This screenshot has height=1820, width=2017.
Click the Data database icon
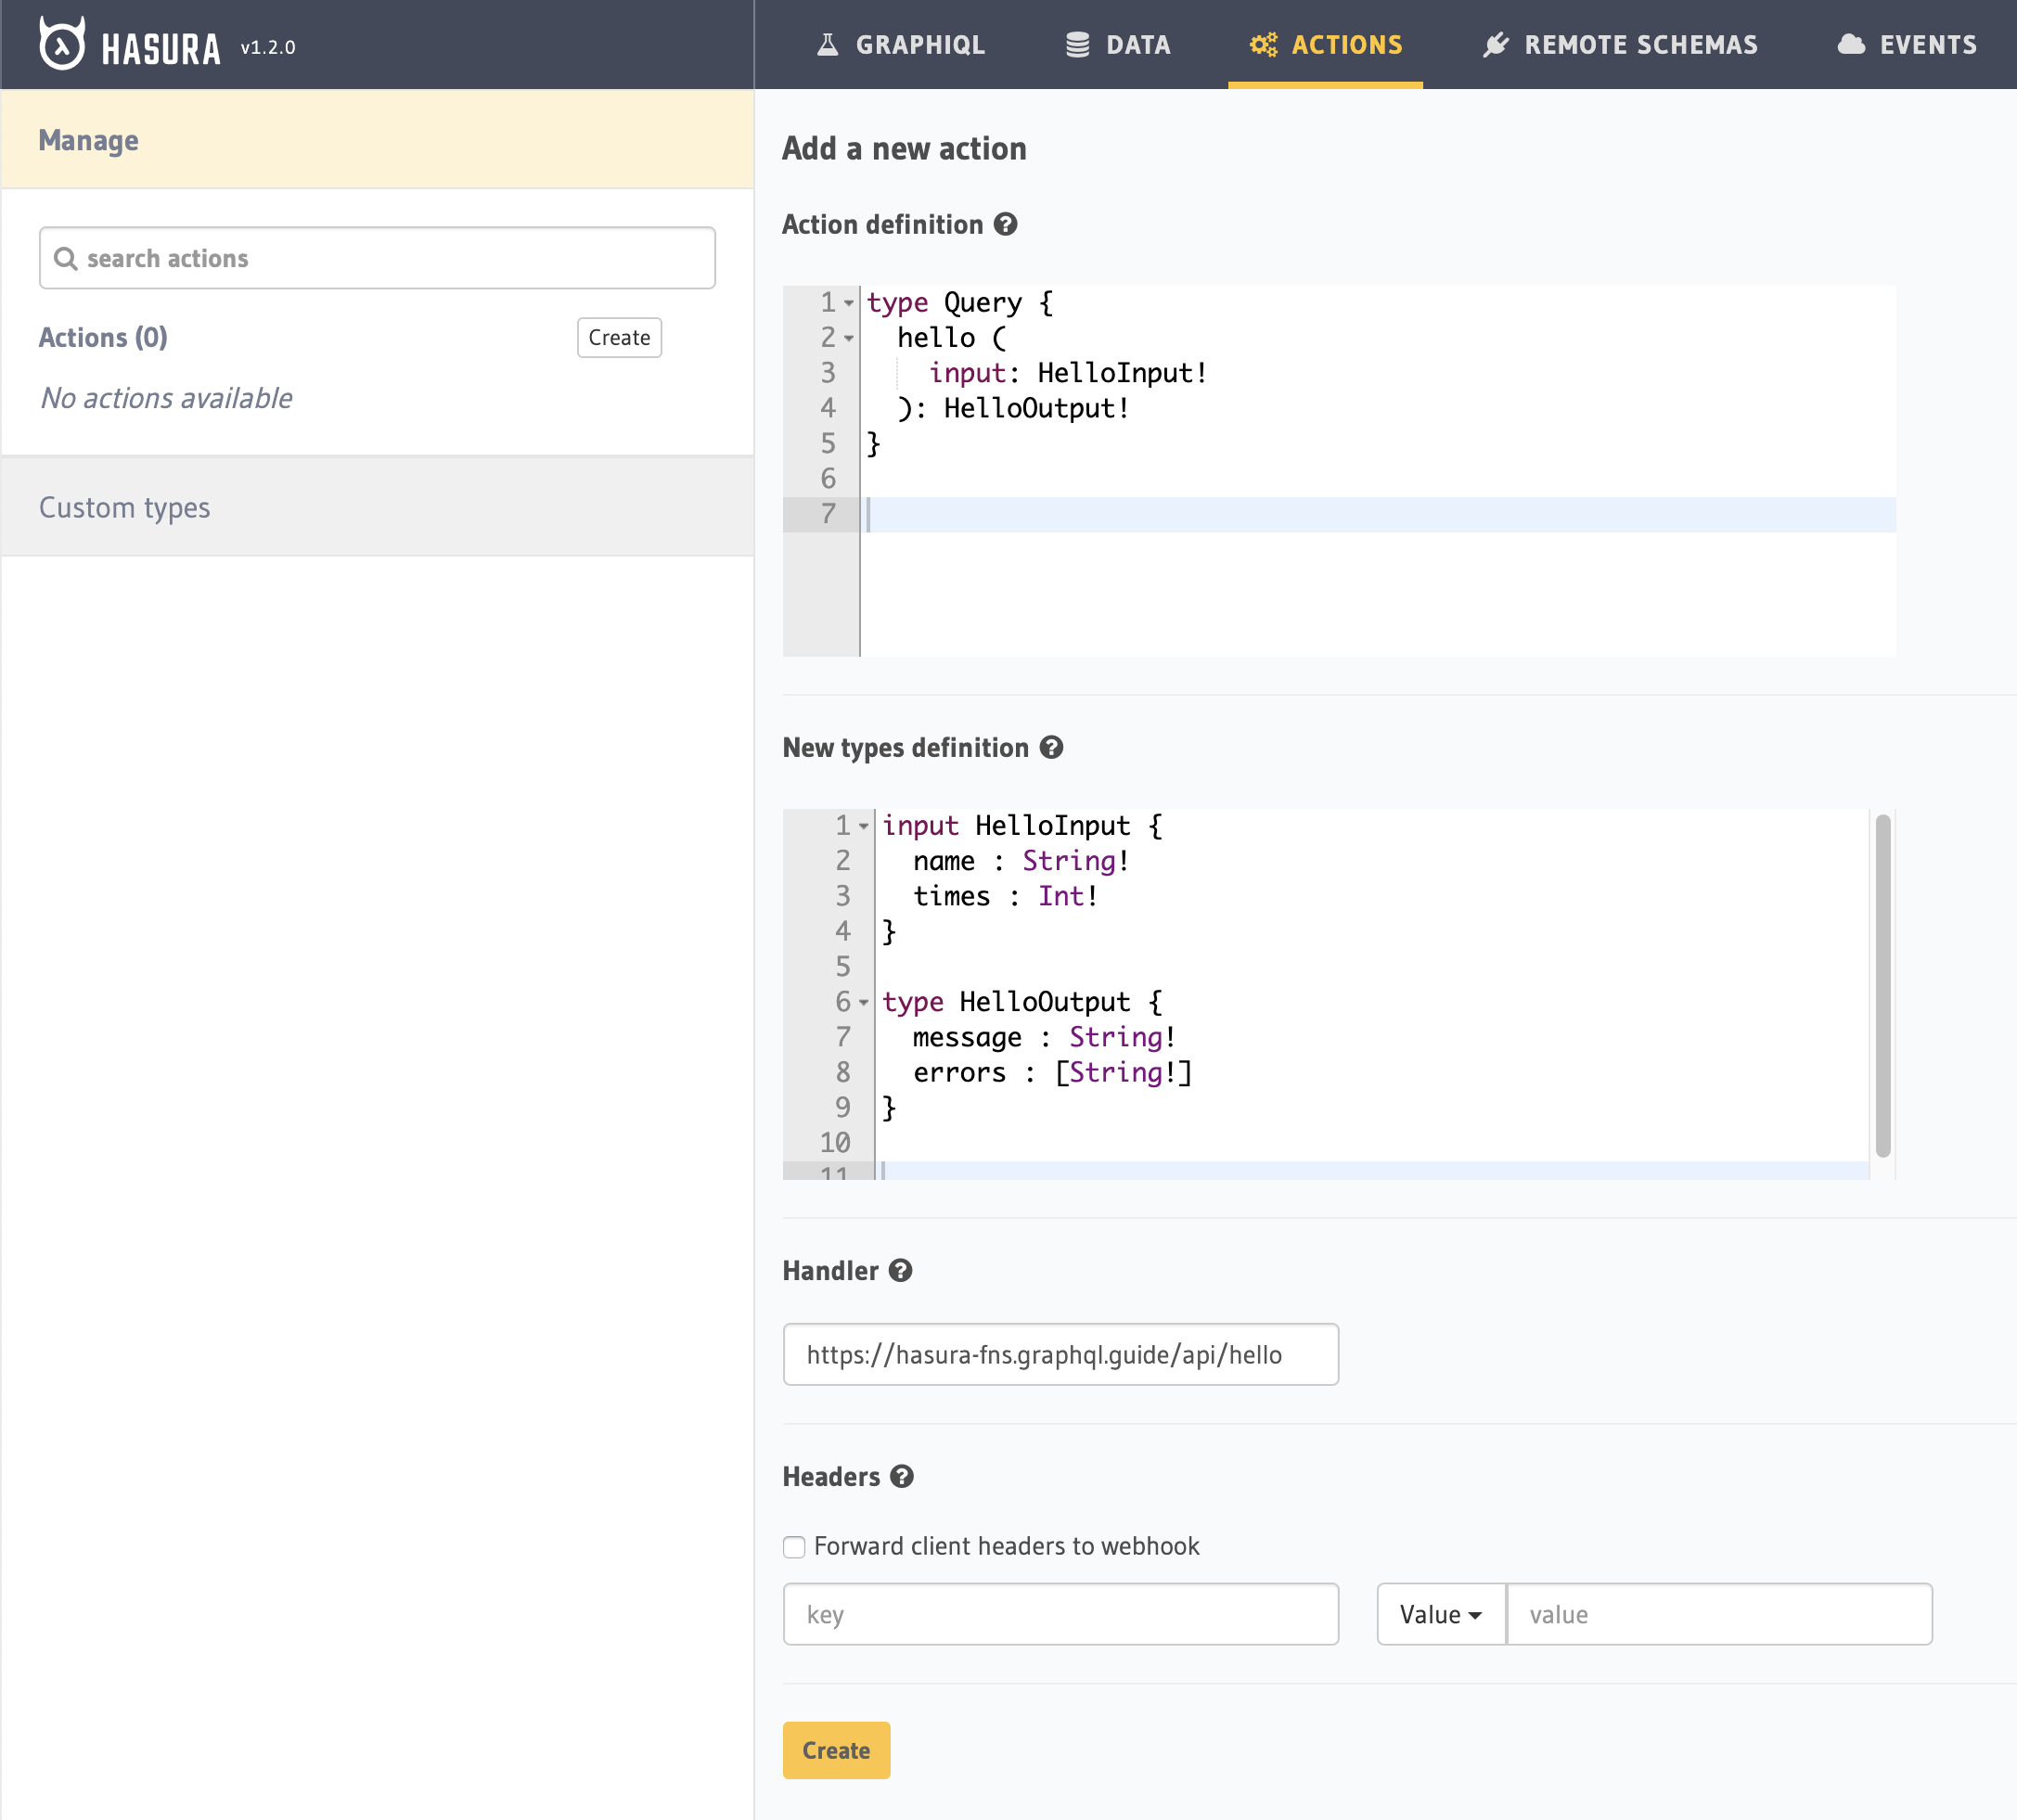pos(1077,45)
